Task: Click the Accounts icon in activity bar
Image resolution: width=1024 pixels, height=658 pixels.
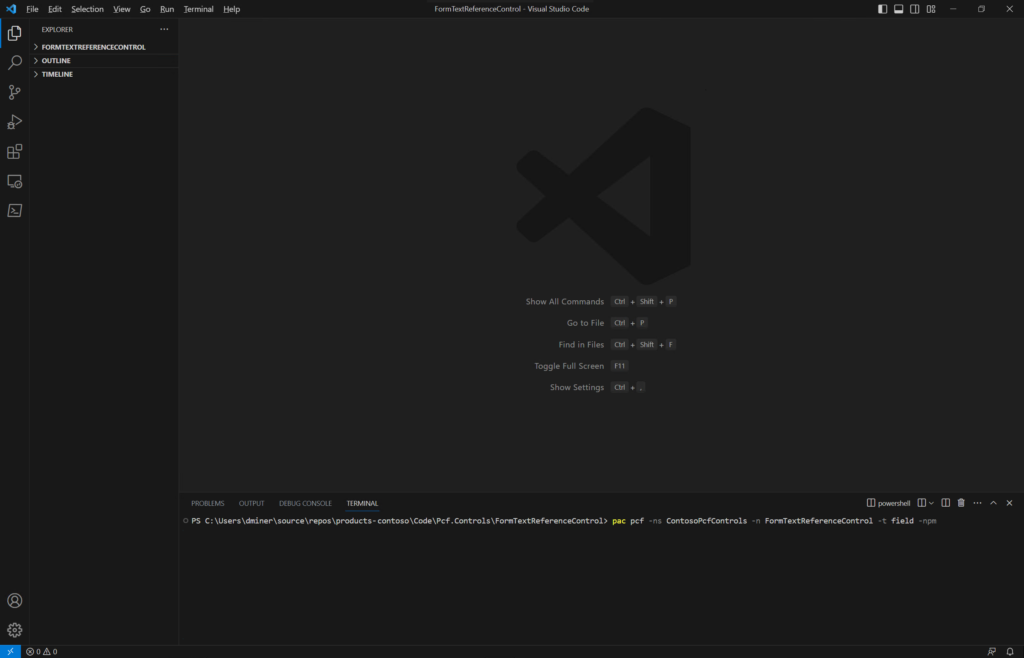Action: (14, 601)
